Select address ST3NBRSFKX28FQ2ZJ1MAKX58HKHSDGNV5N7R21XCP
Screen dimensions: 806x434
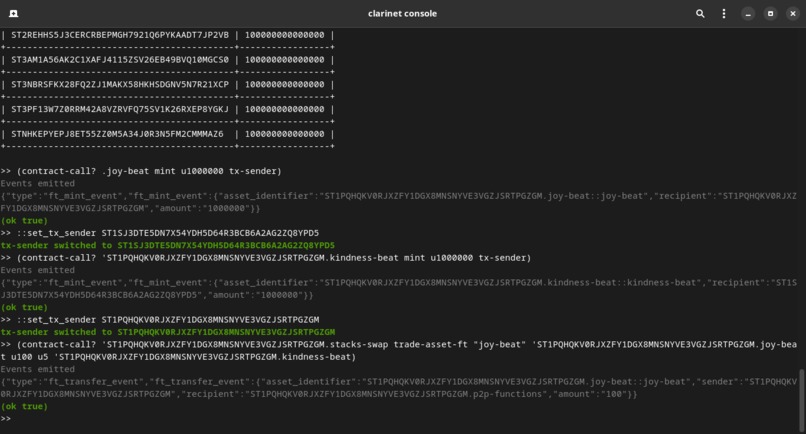(x=120, y=84)
